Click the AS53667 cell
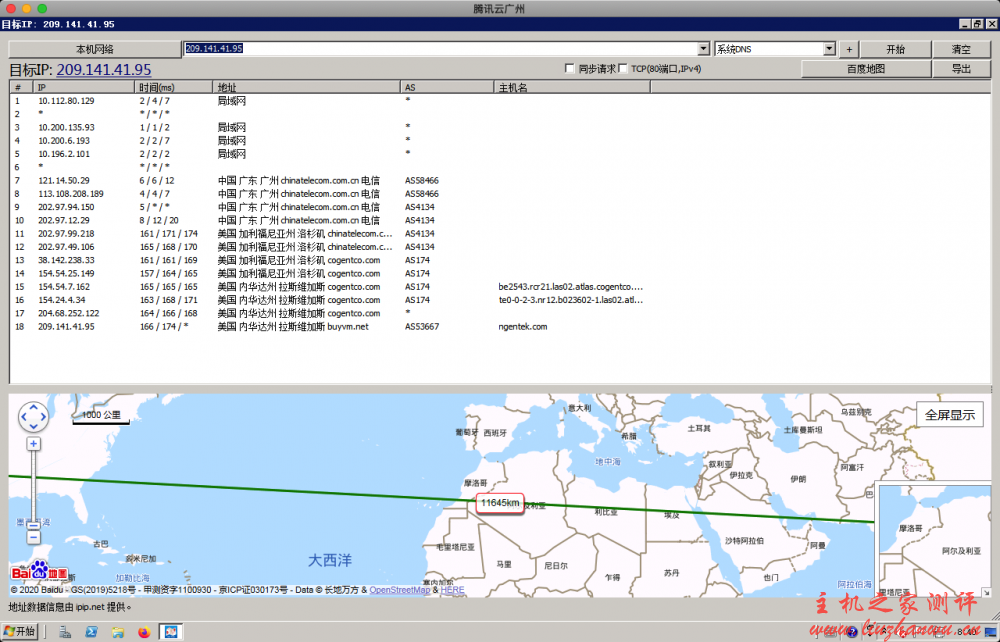This screenshot has height=642, width=1000. [x=422, y=326]
